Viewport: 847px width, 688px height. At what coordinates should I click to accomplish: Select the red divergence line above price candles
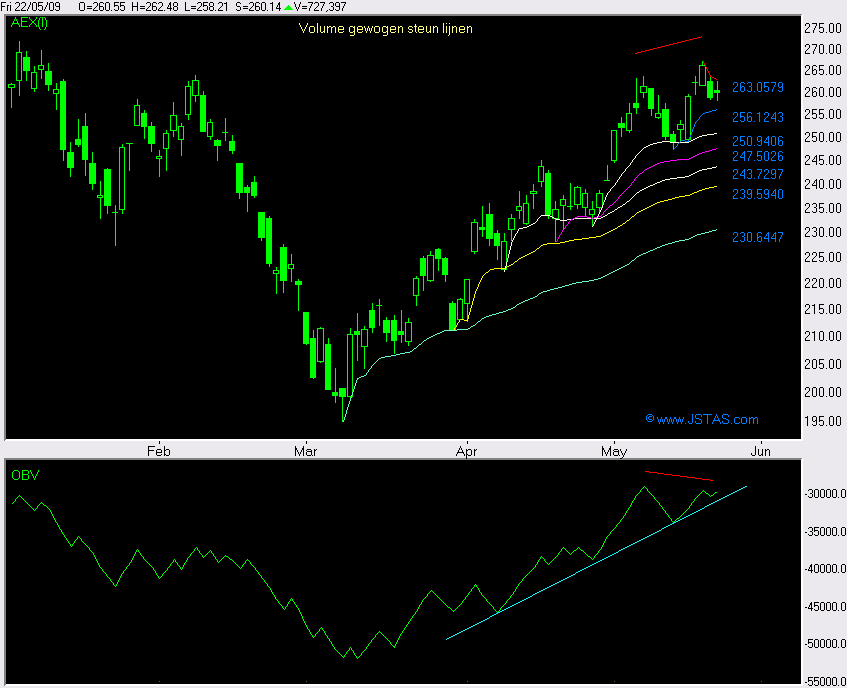[668, 45]
